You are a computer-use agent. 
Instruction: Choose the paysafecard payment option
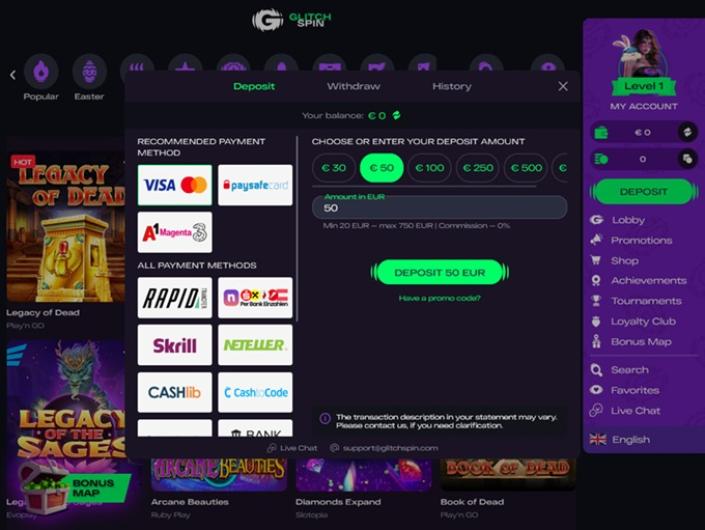click(255, 185)
